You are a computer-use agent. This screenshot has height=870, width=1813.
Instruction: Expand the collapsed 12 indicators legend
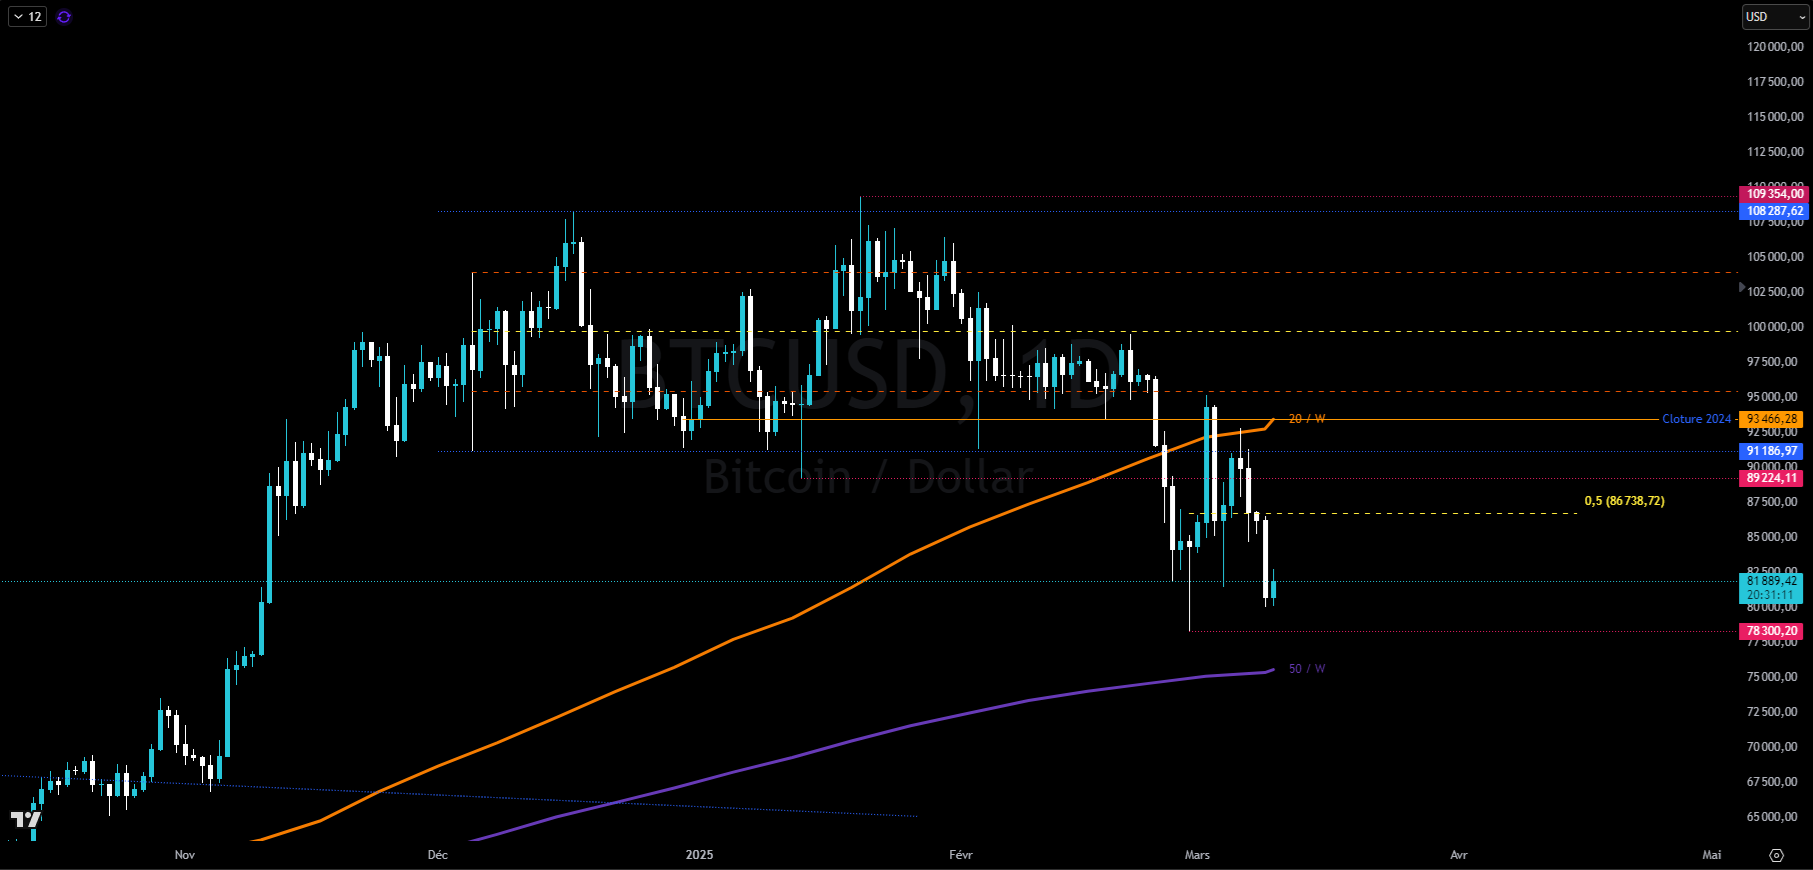tap(27, 17)
